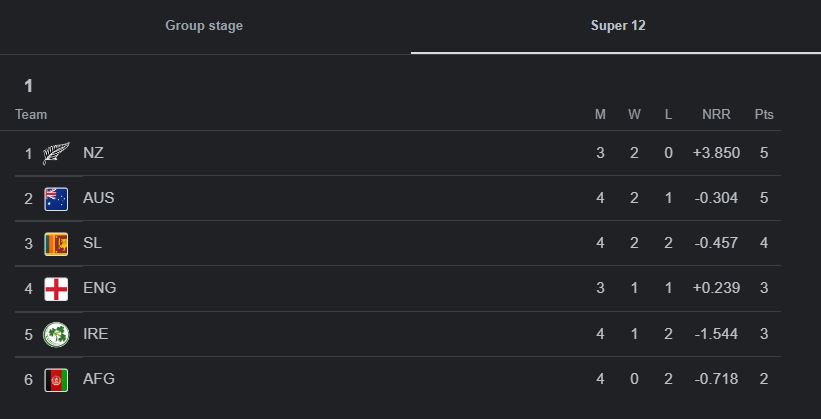Click the AFG team name
The height and width of the screenshot is (419, 821).
point(98,379)
